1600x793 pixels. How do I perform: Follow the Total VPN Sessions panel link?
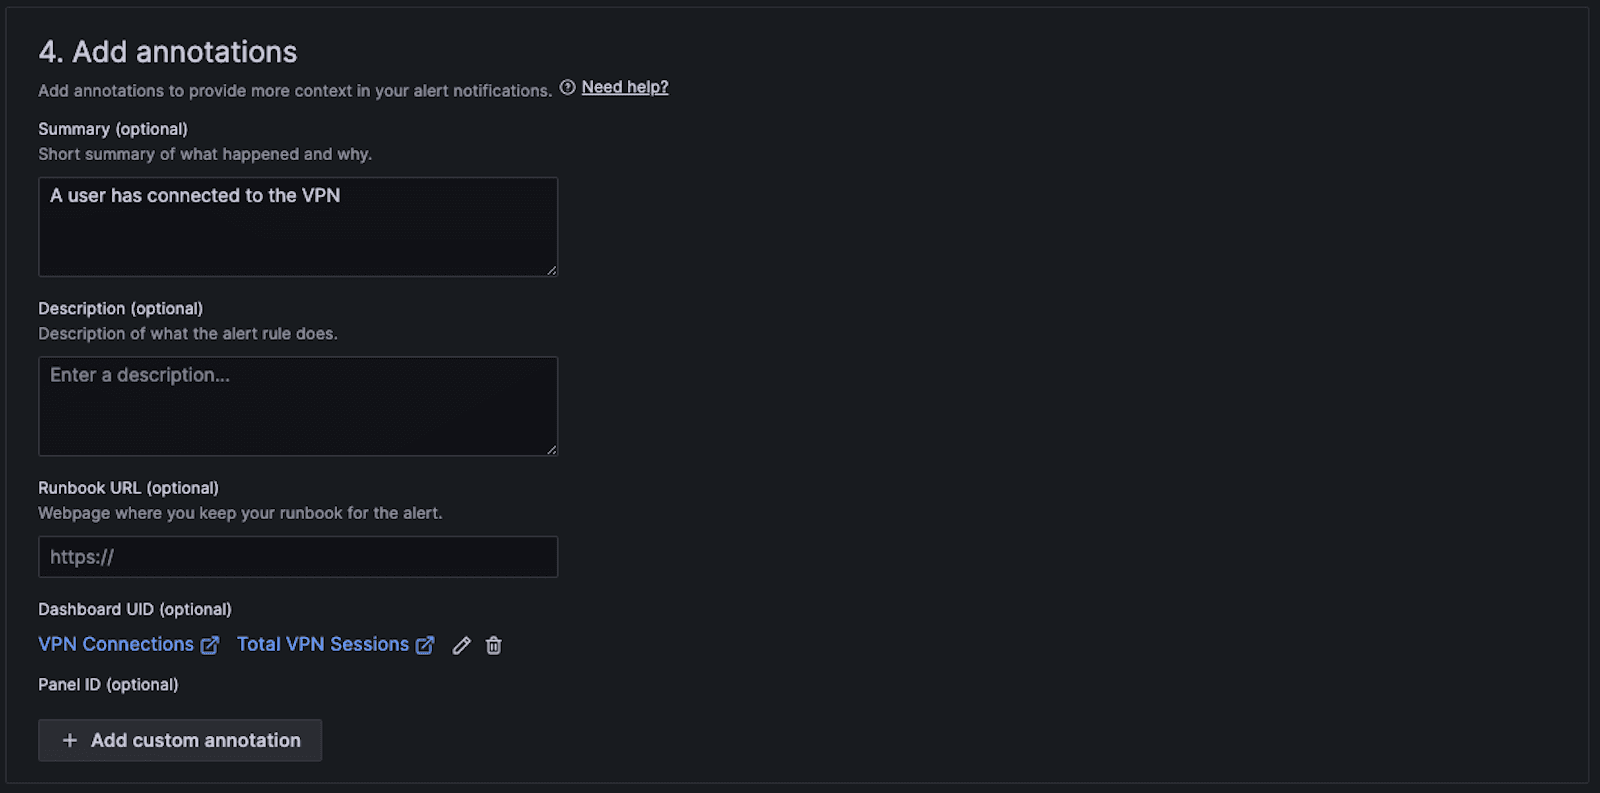tap(321, 644)
